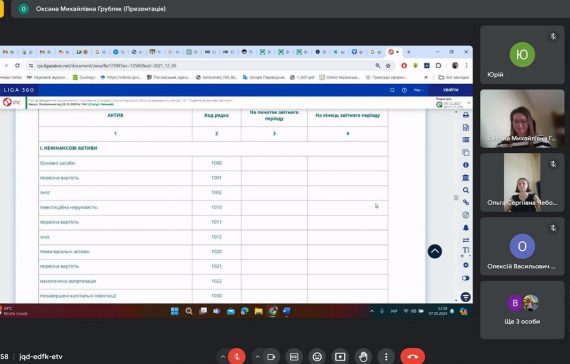Open the Google Переклад bookmark

264,77
